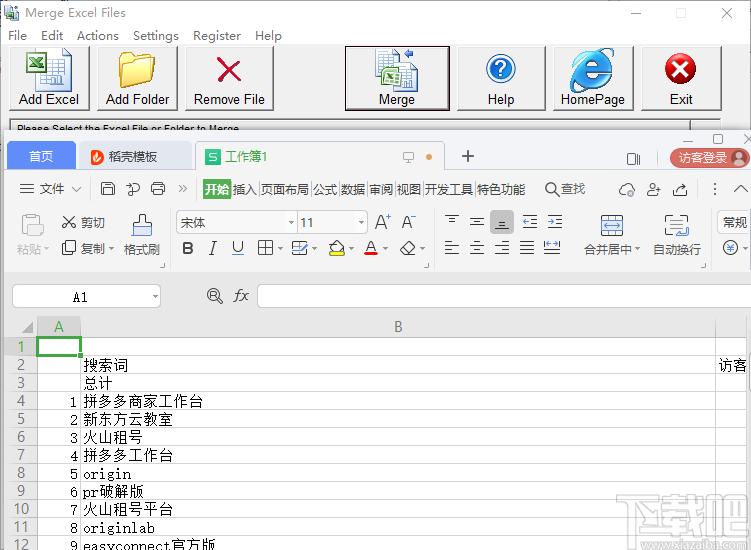
Task: Open the Actions menu
Action: [x=98, y=36]
